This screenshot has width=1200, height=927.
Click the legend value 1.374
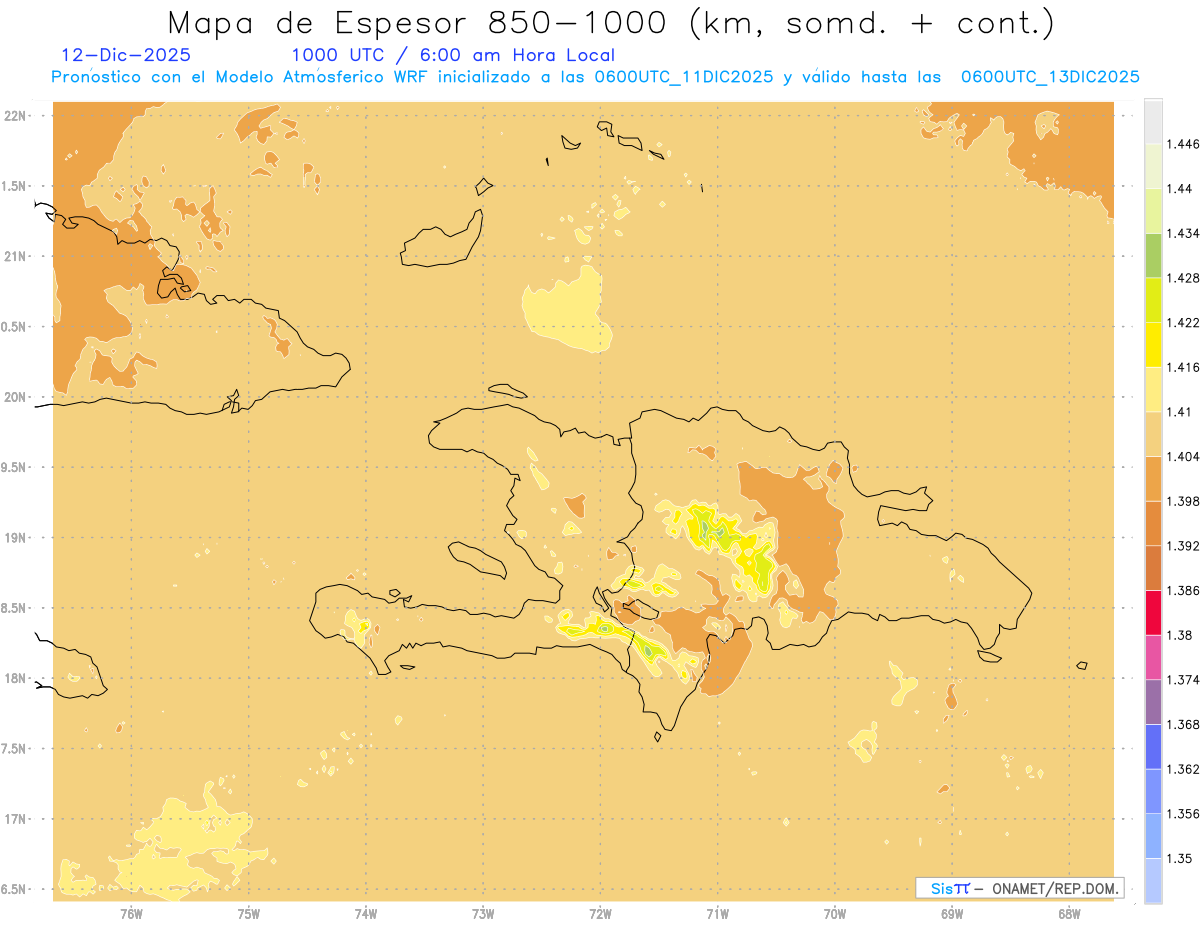(x=1184, y=680)
